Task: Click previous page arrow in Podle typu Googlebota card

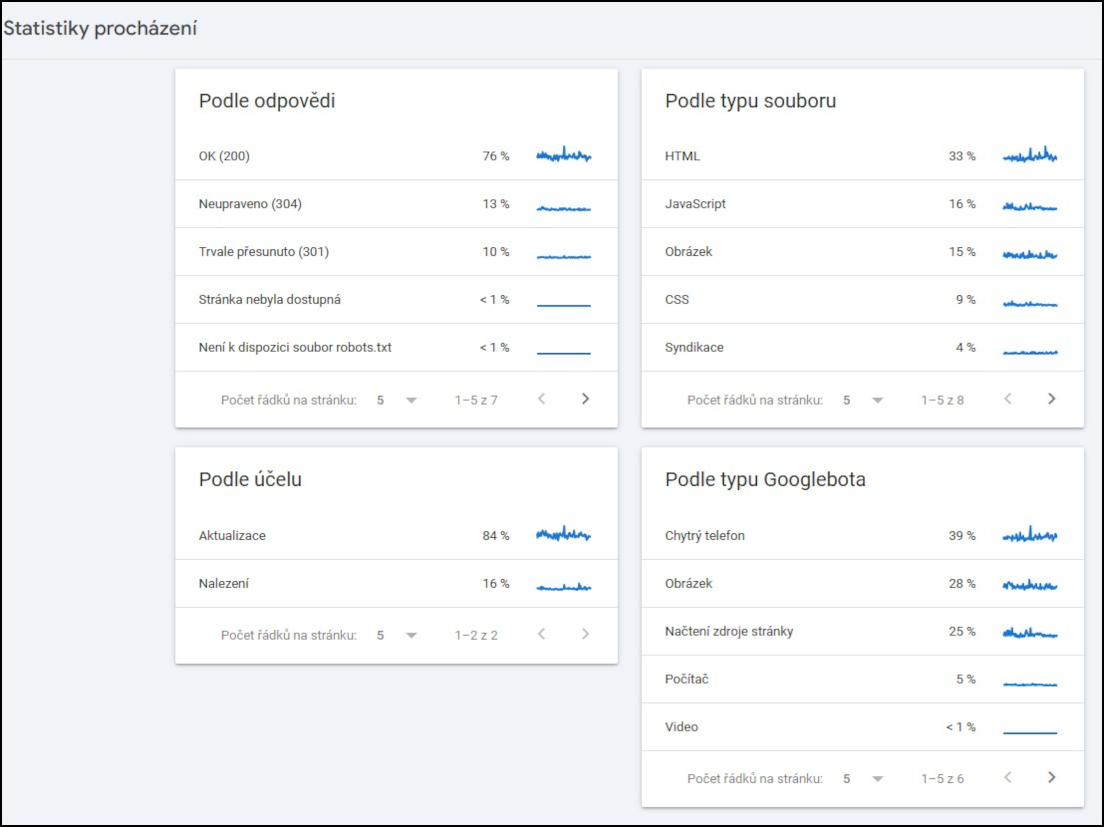Action: point(1008,777)
